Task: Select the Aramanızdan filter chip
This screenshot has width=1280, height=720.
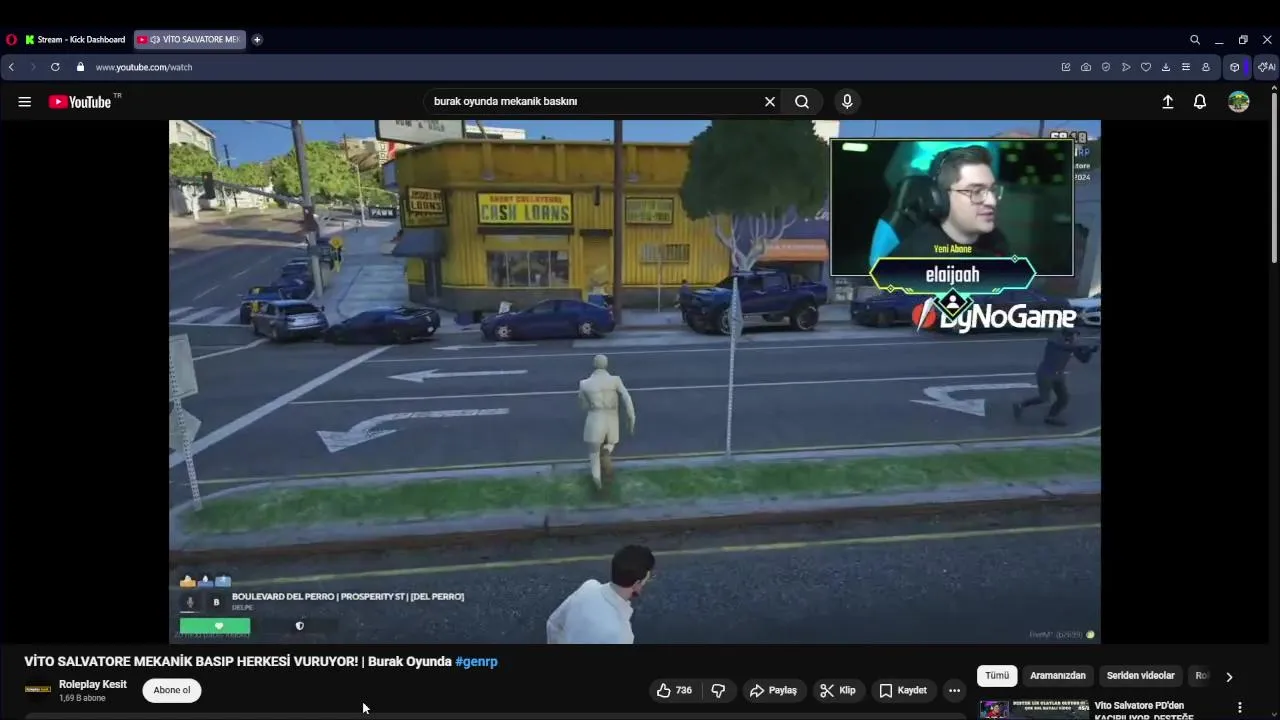Action: pyautogui.click(x=1058, y=676)
